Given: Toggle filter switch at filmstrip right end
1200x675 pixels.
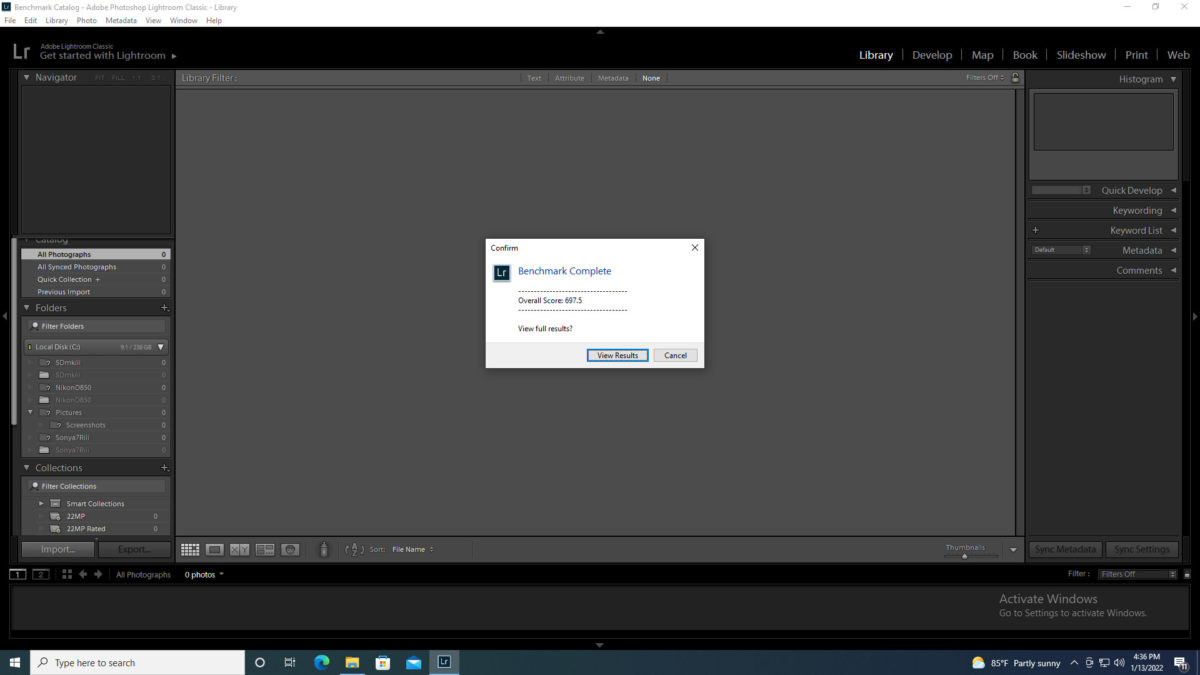Looking at the screenshot, I should 1186,574.
